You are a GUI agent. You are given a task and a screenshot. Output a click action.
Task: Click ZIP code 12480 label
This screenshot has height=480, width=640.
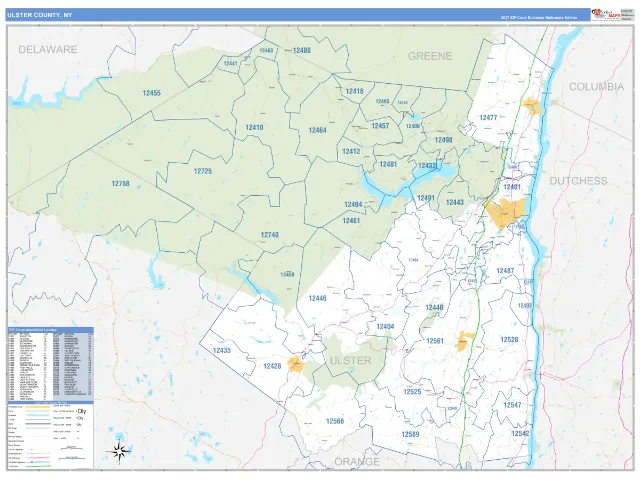coord(302,51)
